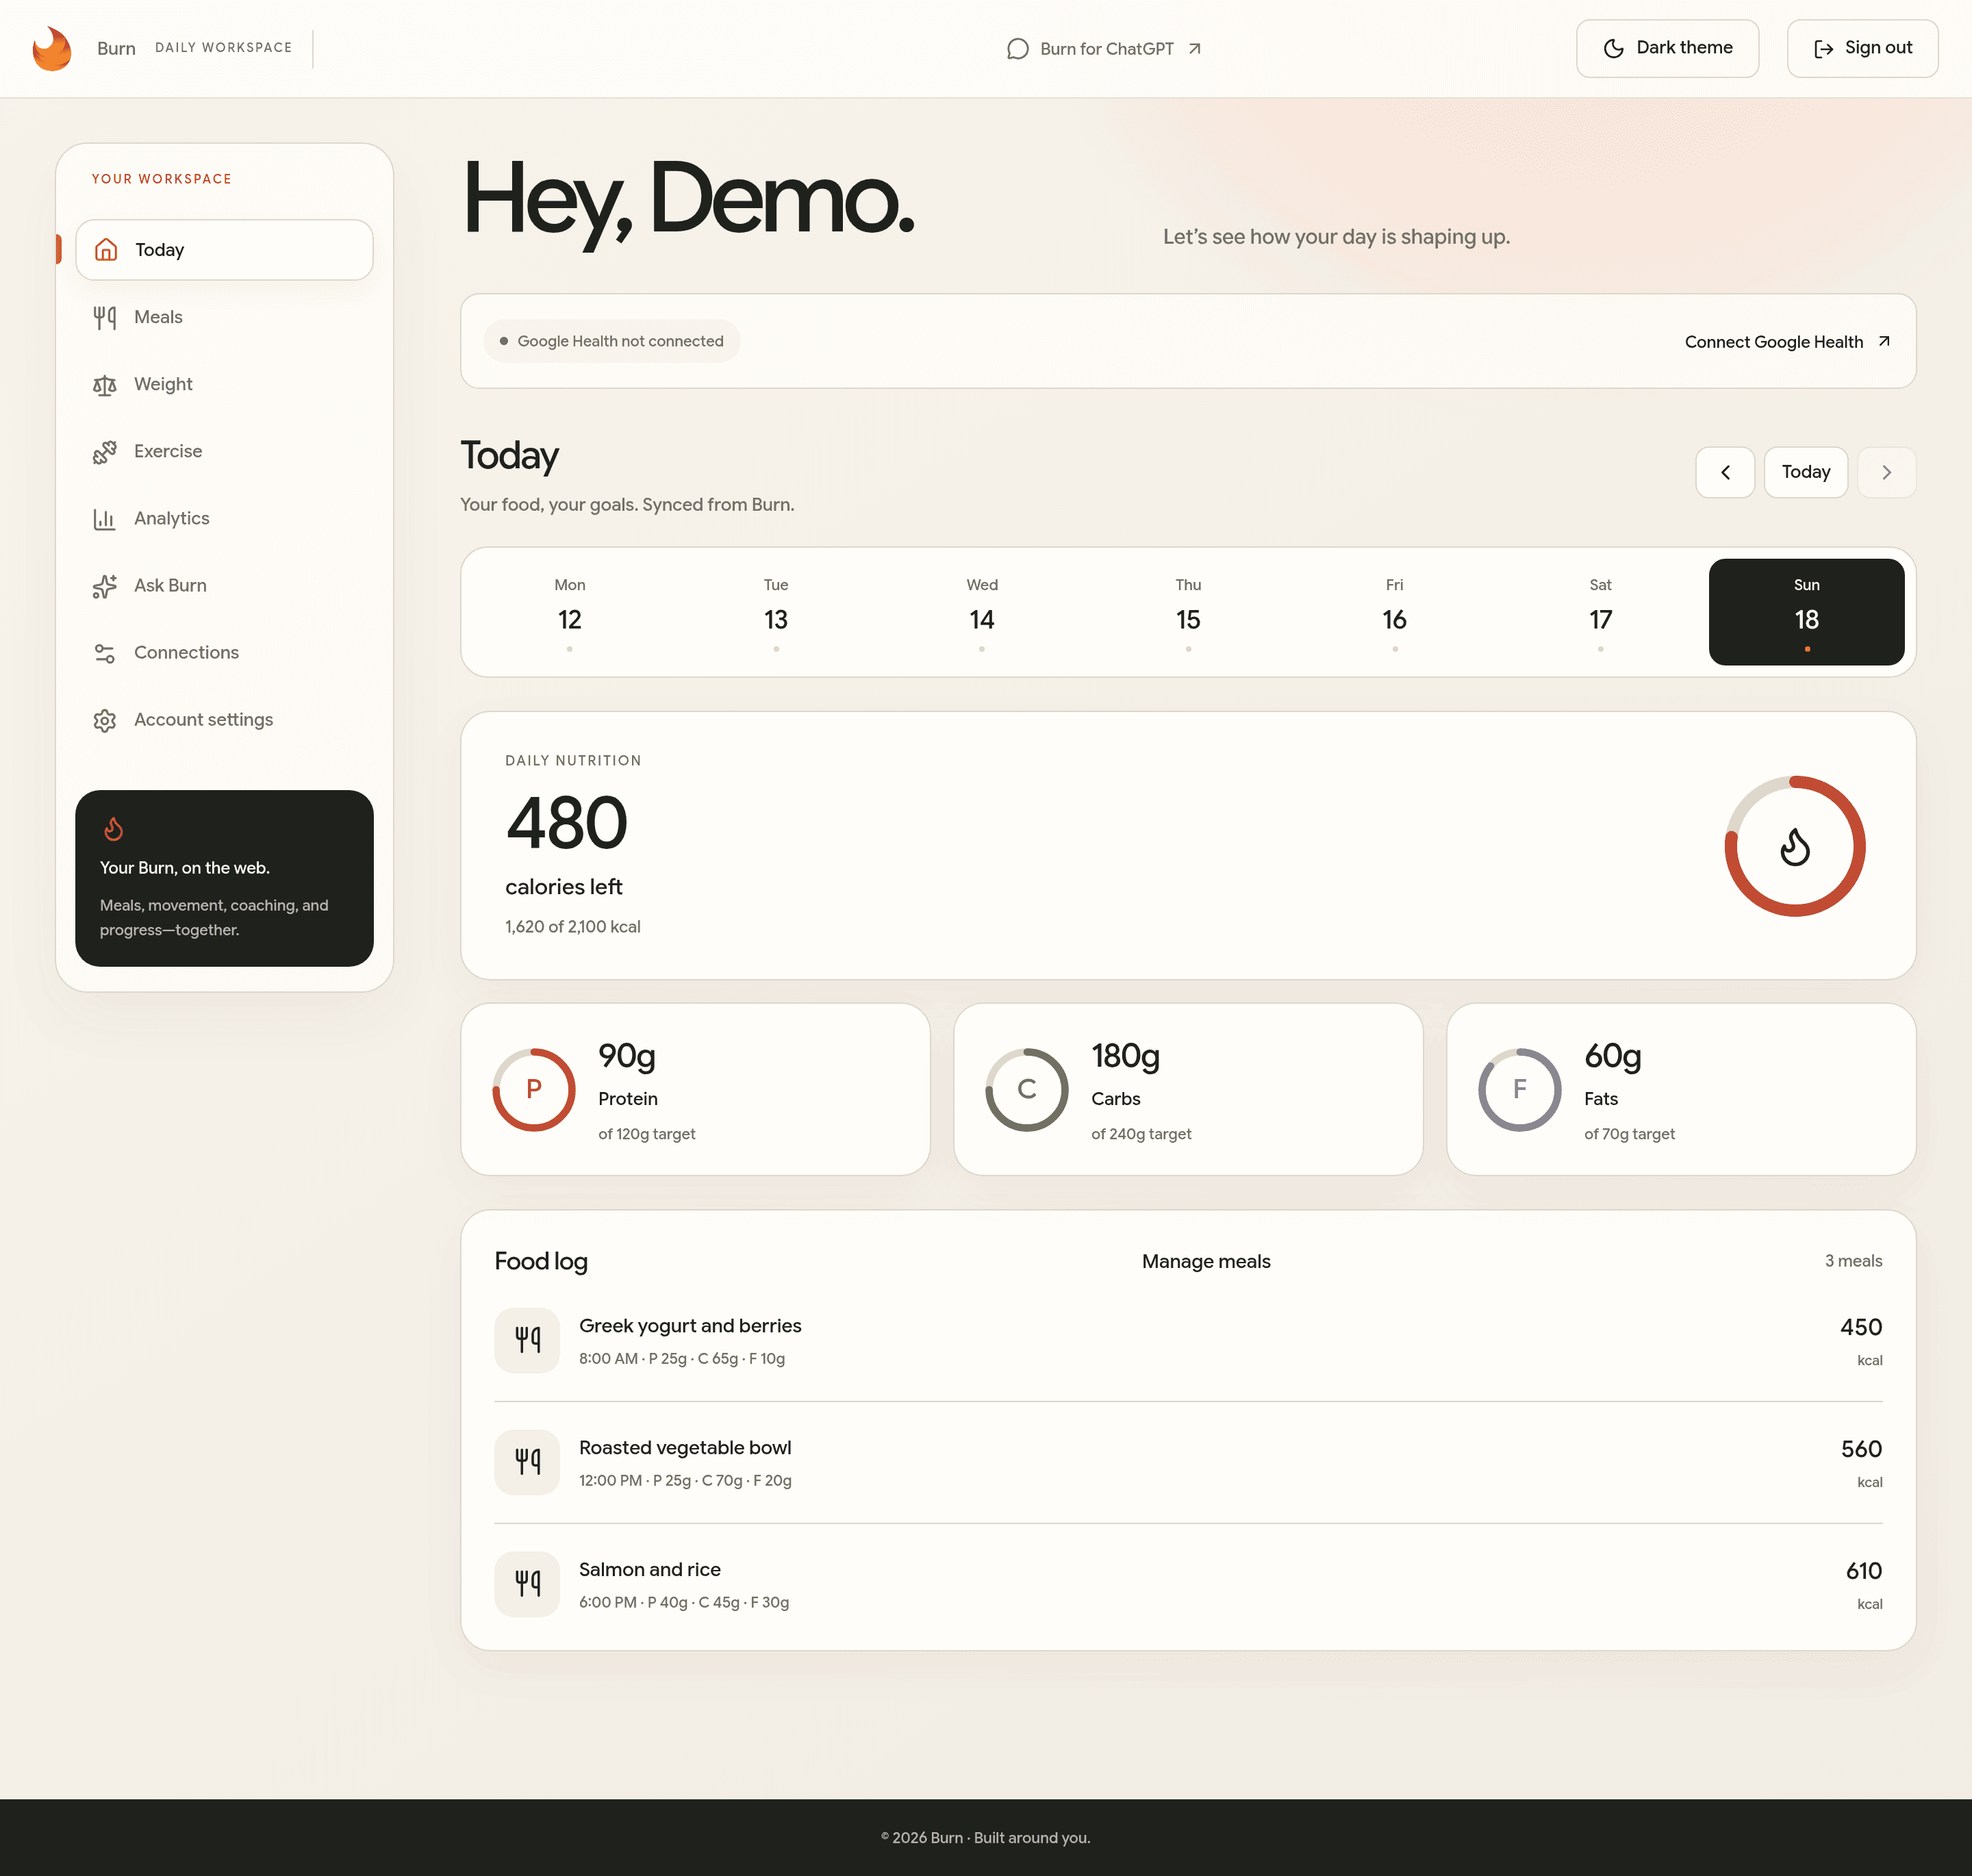Open the Roasted vegetable bowl entry
Viewport: 1972px width, 1876px height.
point(1188,1462)
